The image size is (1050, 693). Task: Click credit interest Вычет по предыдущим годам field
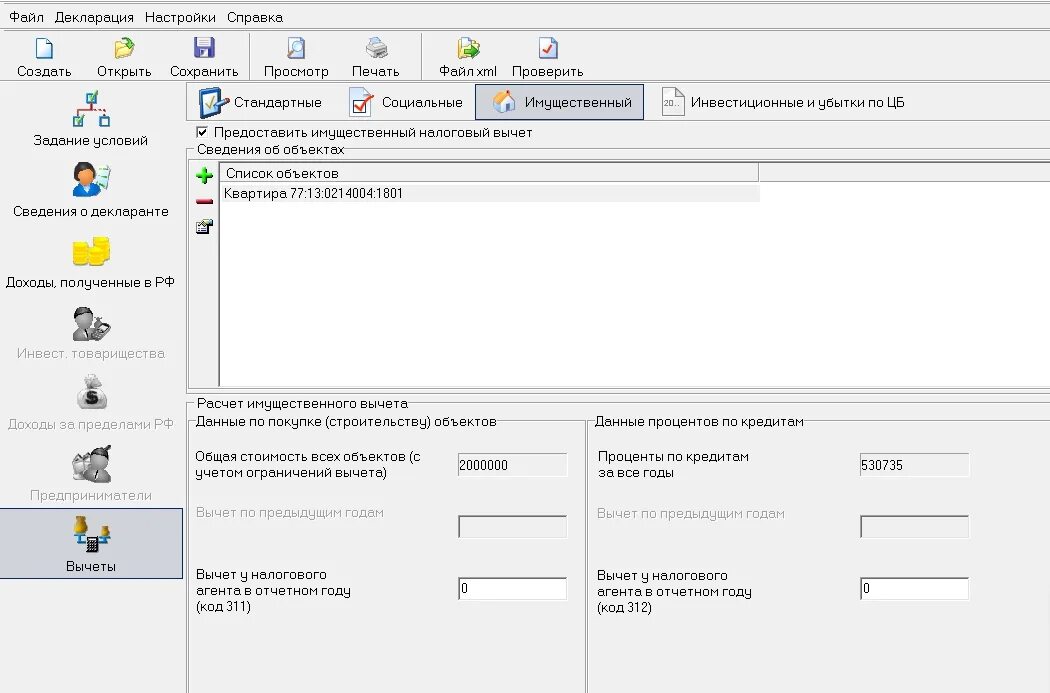[x=914, y=526]
